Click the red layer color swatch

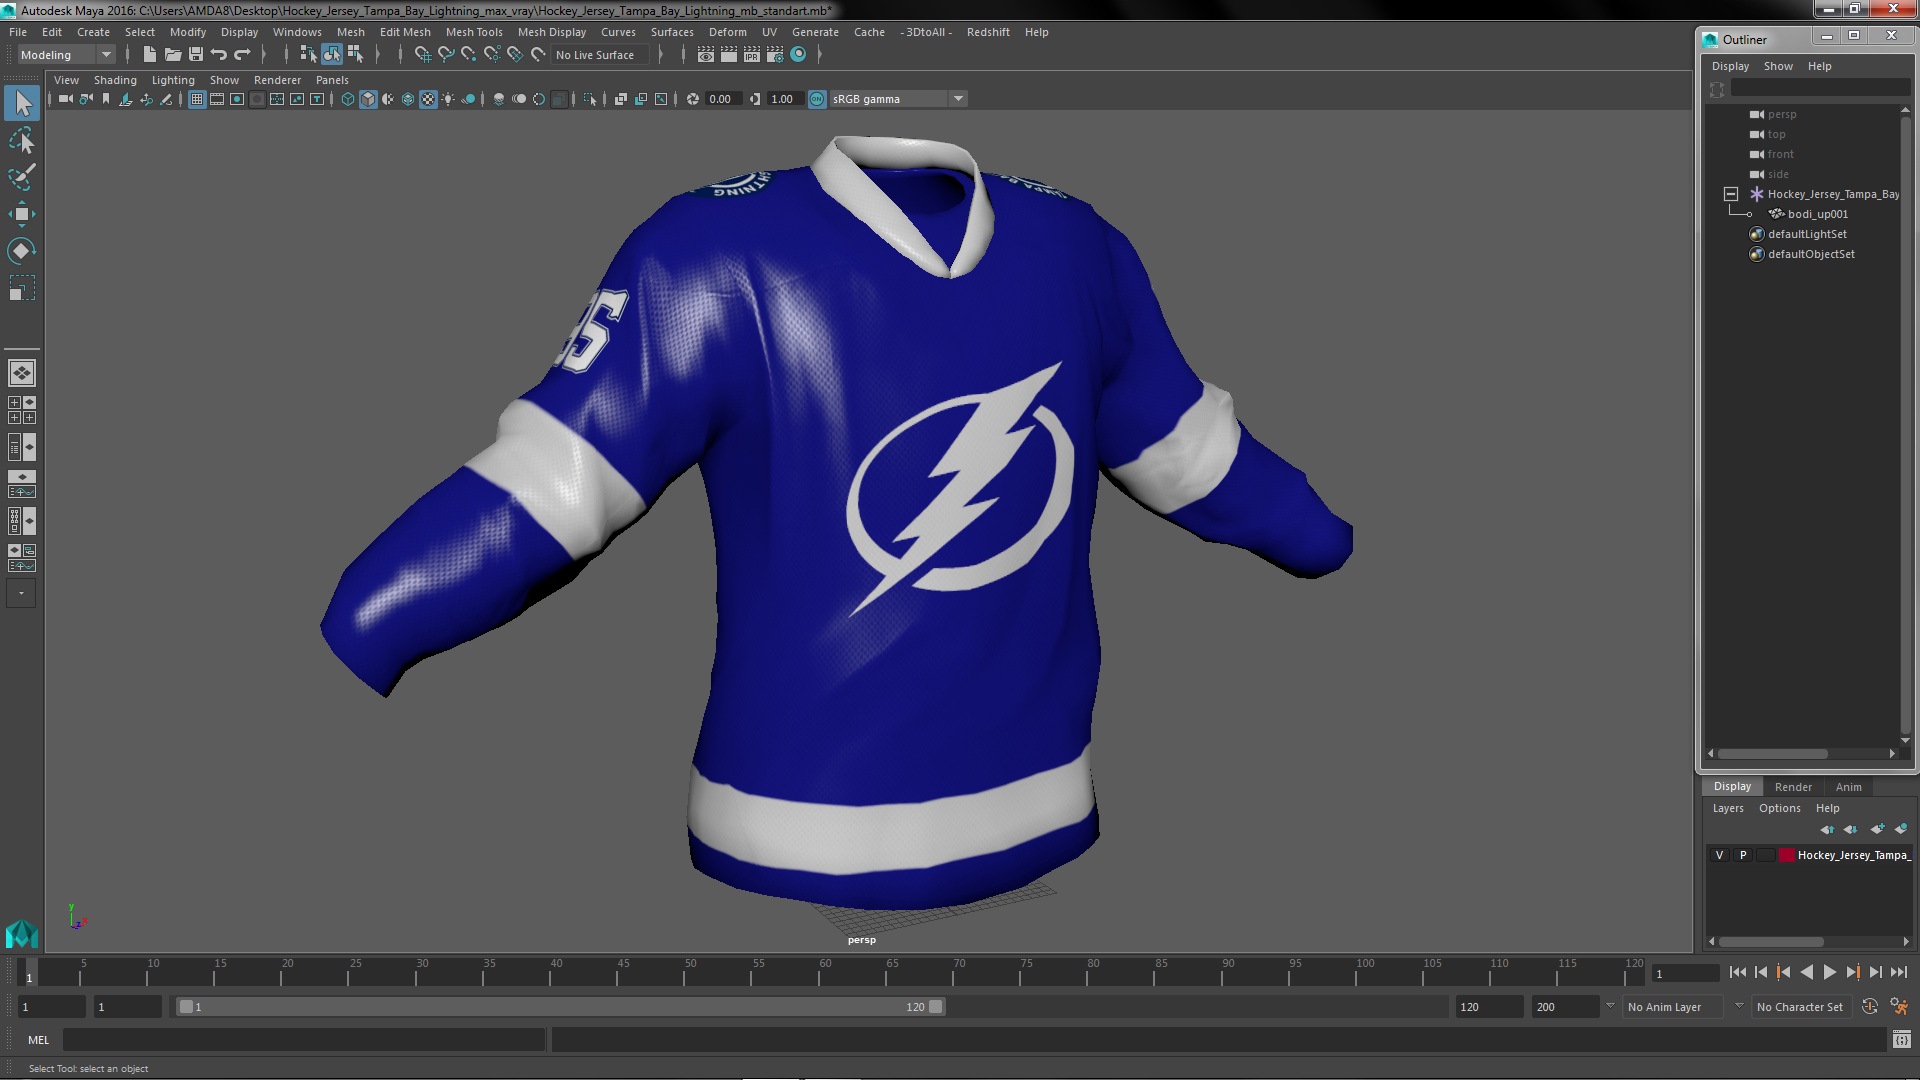pyautogui.click(x=1787, y=855)
